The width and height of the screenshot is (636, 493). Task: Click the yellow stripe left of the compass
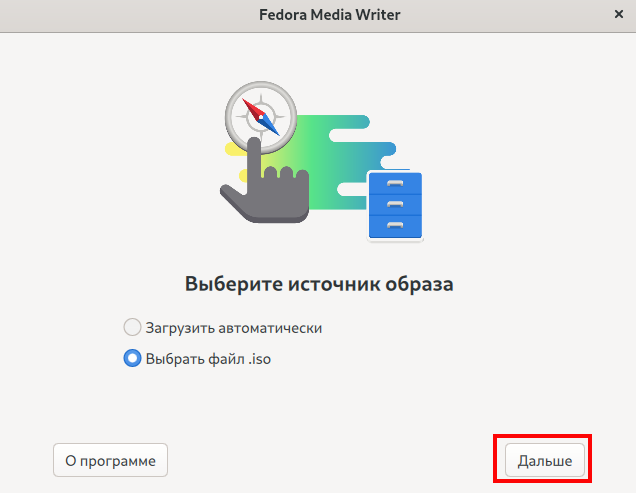tap(230, 148)
